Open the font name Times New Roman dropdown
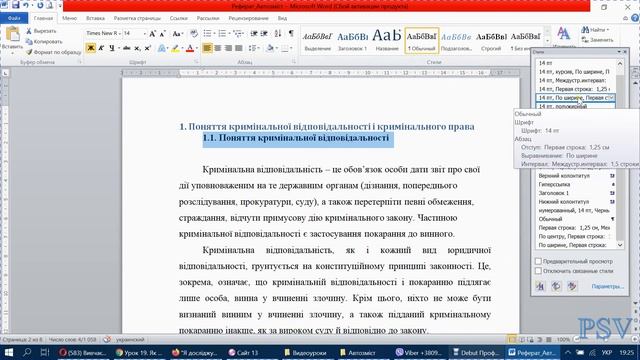The width and height of the screenshot is (640, 360). coord(119,33)
